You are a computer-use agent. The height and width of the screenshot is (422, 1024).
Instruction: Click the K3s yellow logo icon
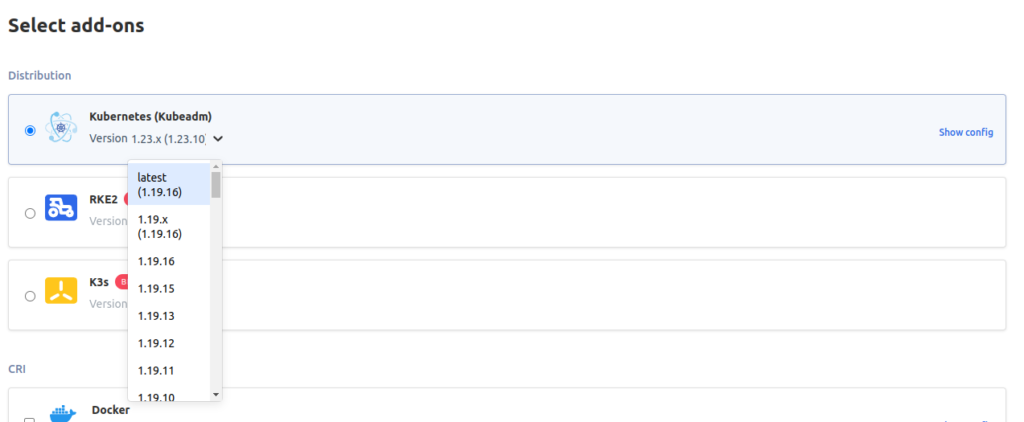[61, 291]
